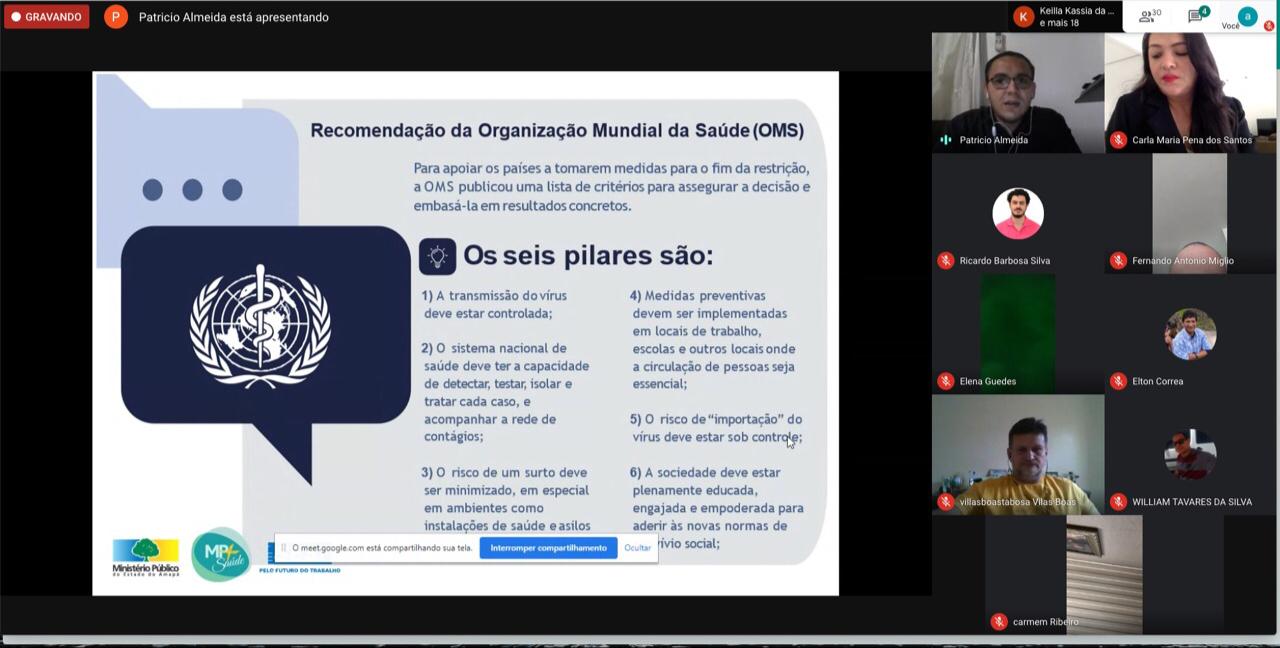Viewport: 1280px width, 648px height.
Task: Click Keilla Kassia's orange K avatar
Action: 1023,17
